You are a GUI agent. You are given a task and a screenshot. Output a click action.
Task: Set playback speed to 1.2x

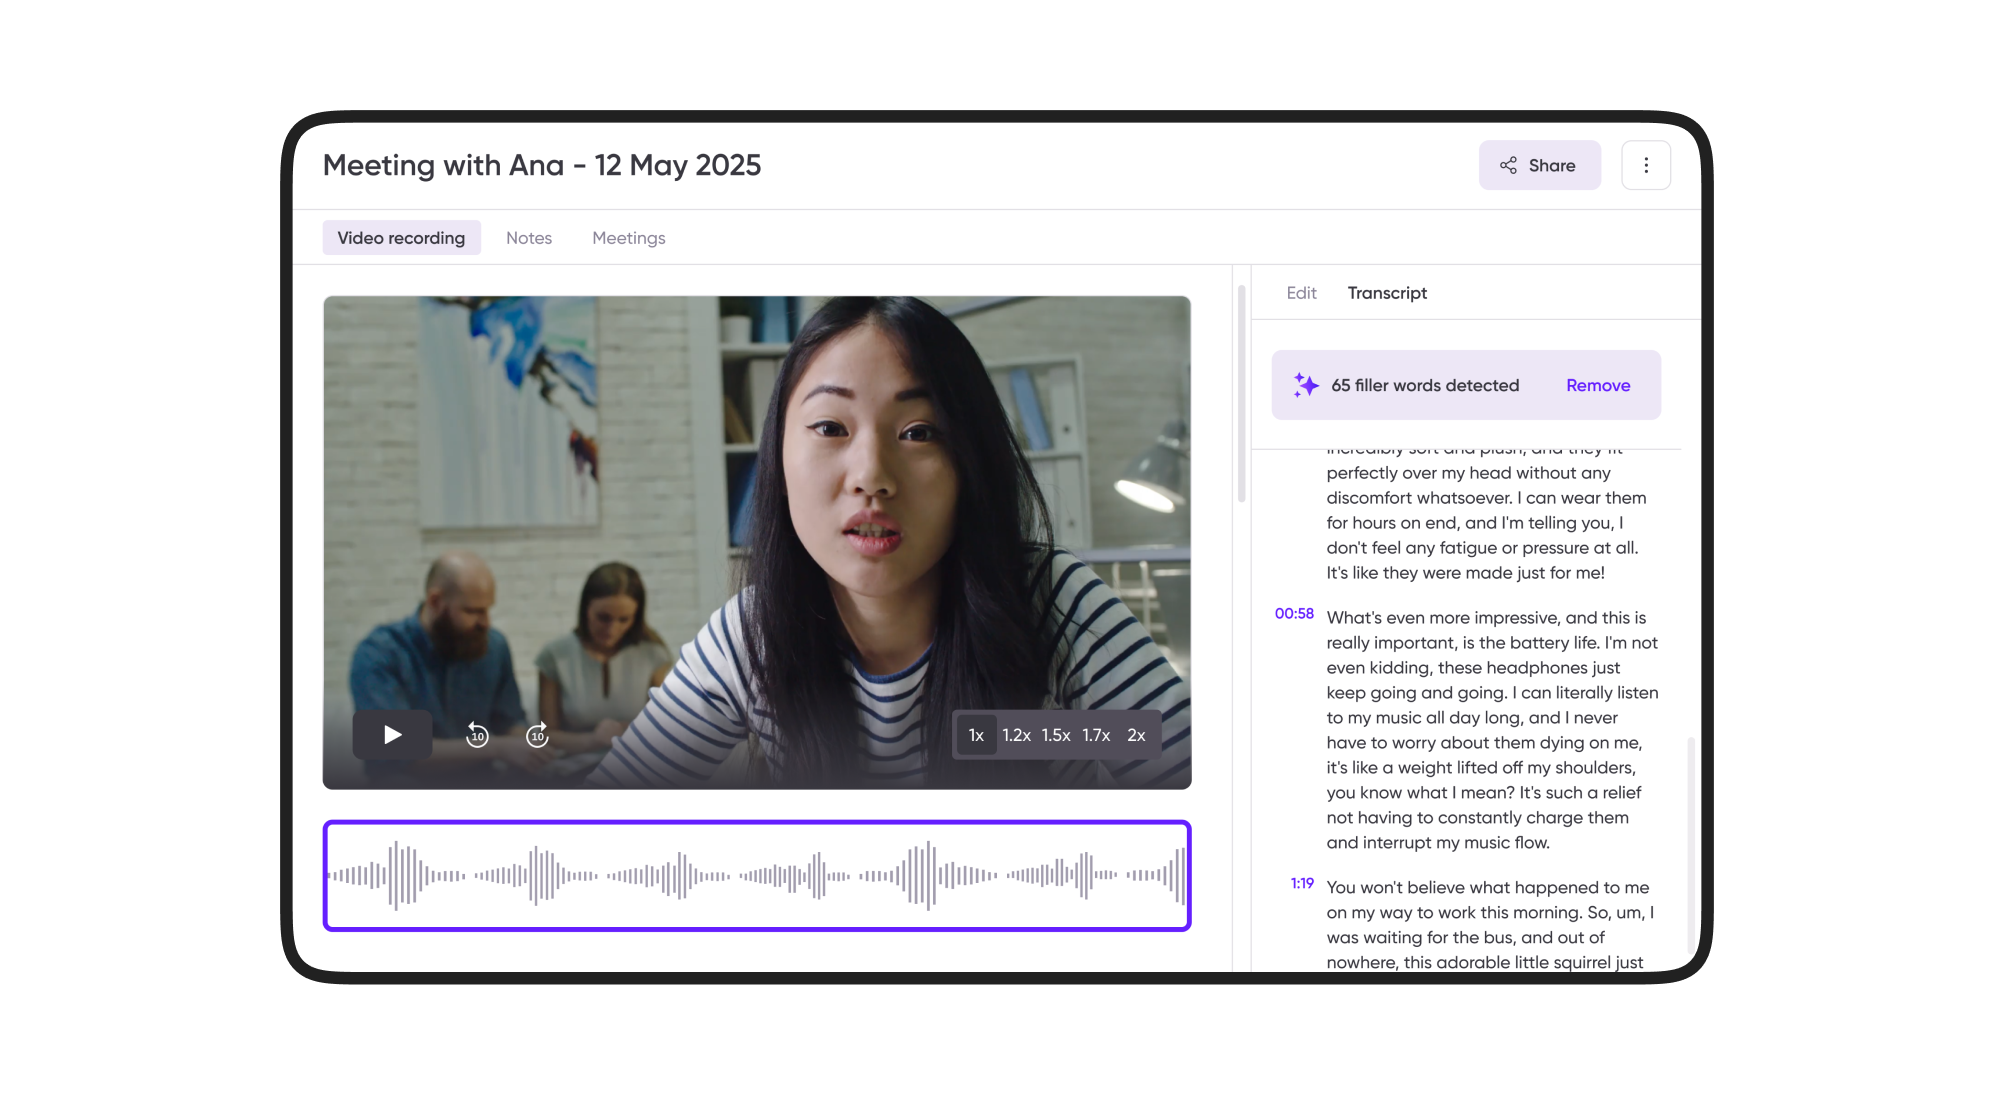click(x=1016, y=735)
